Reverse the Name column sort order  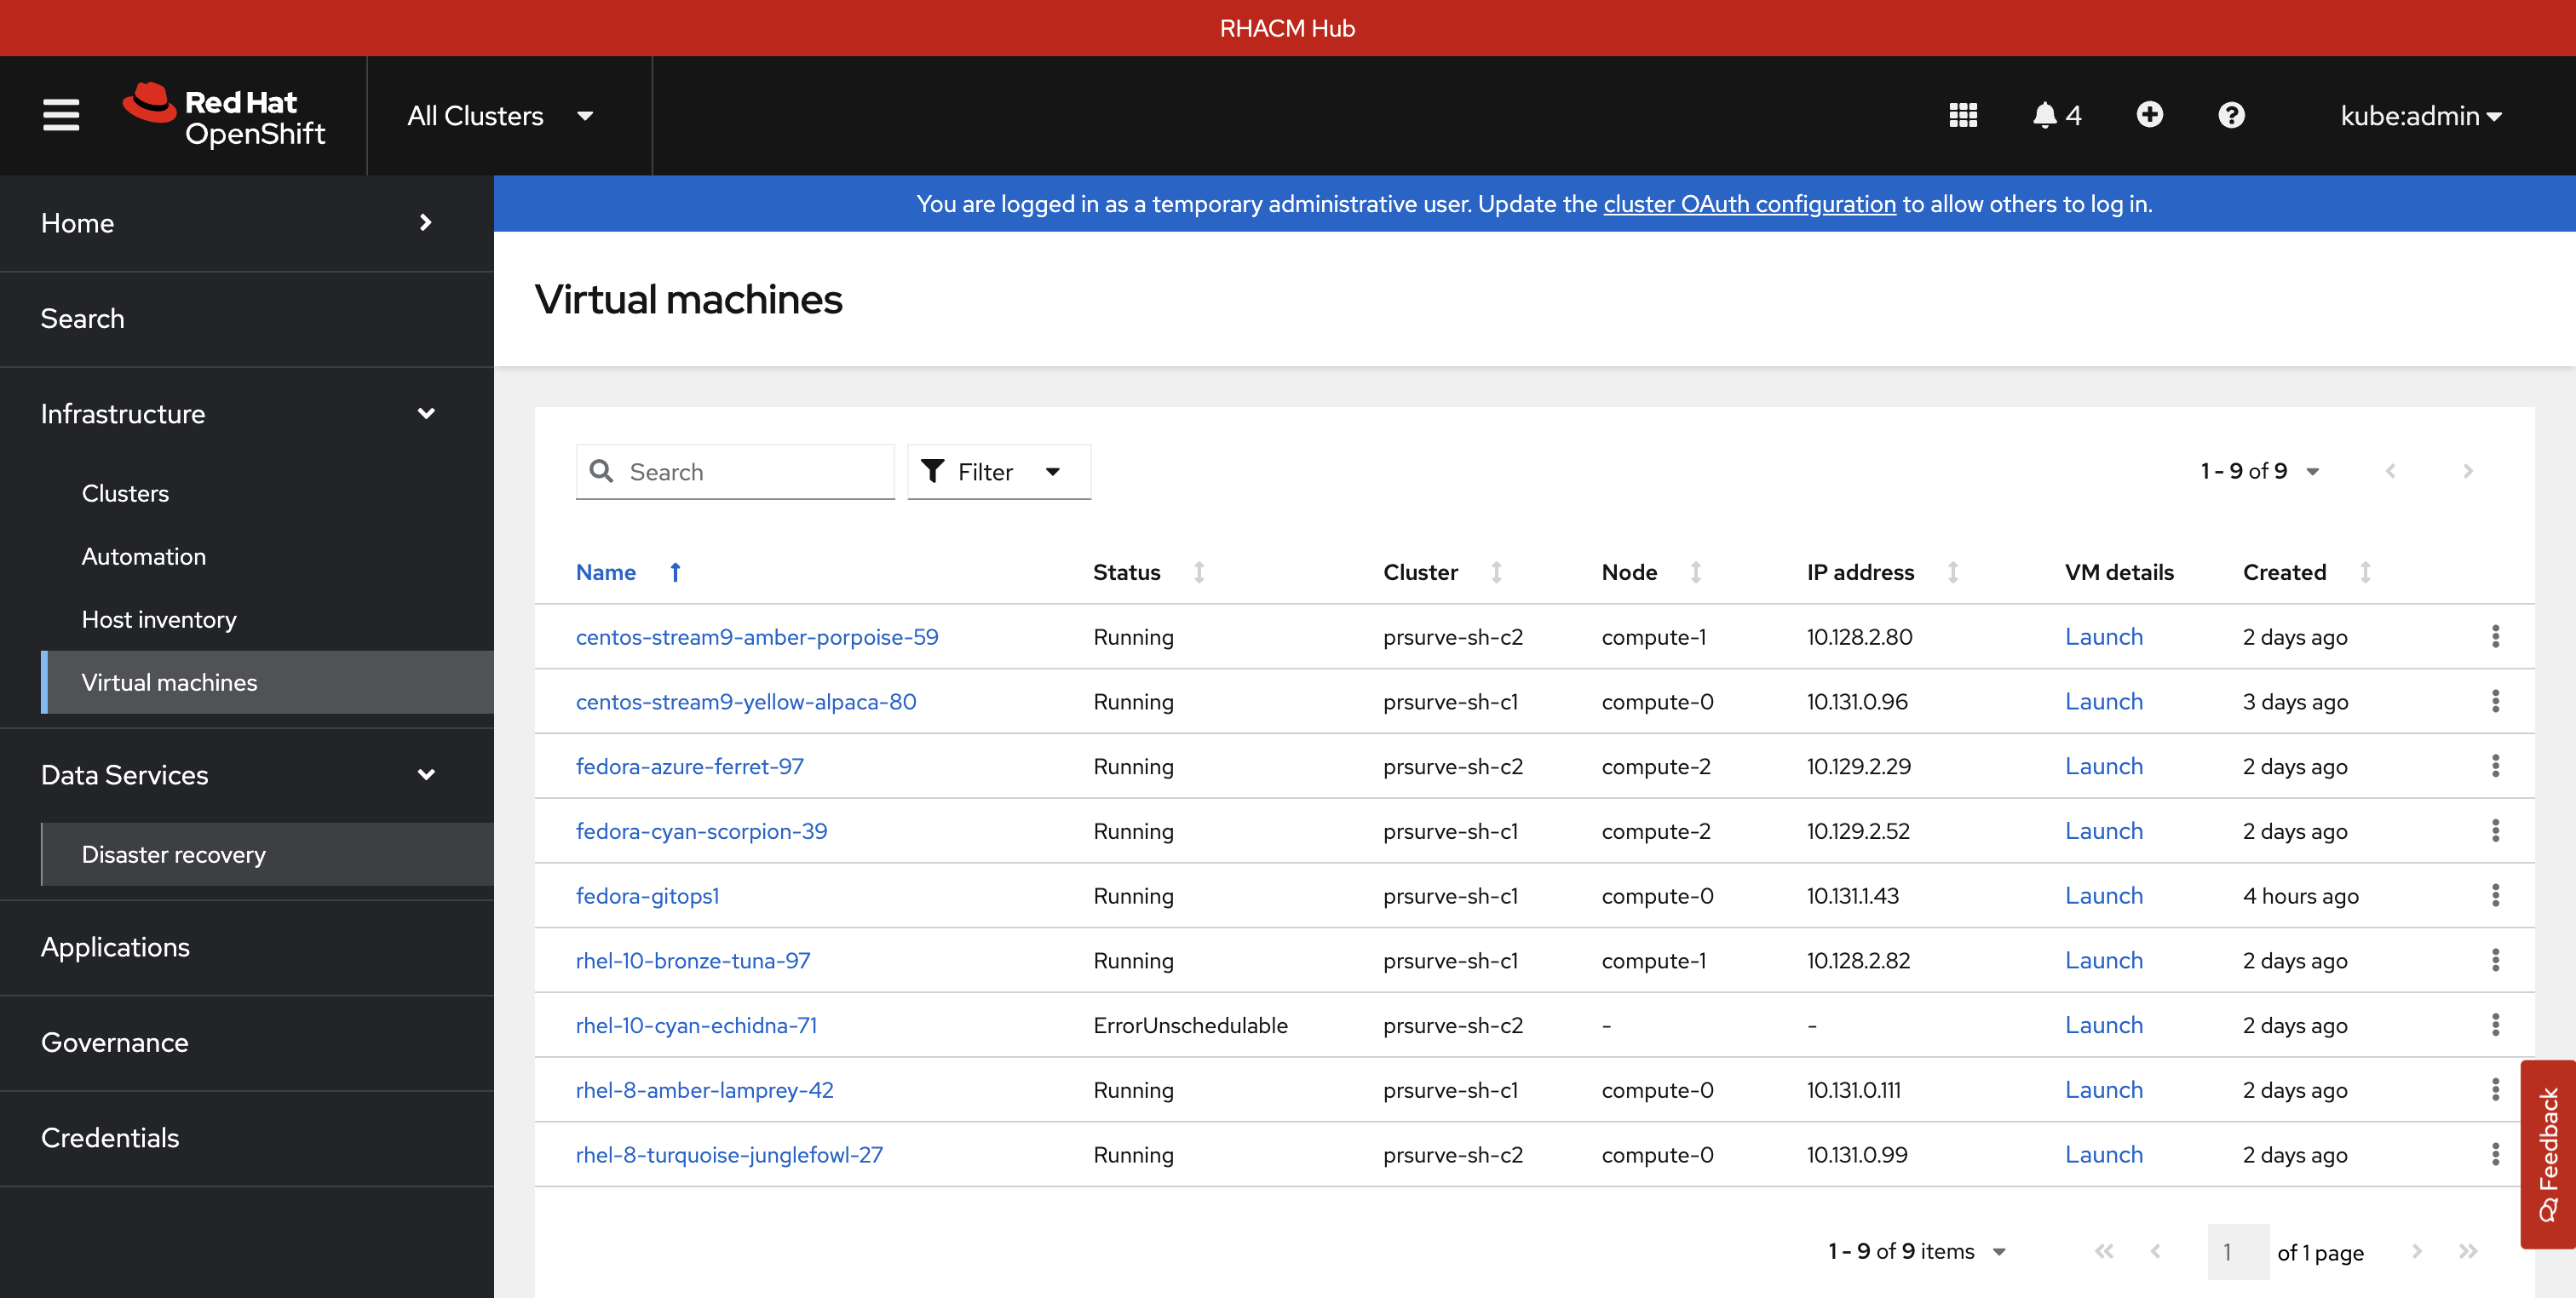point(675,572)
